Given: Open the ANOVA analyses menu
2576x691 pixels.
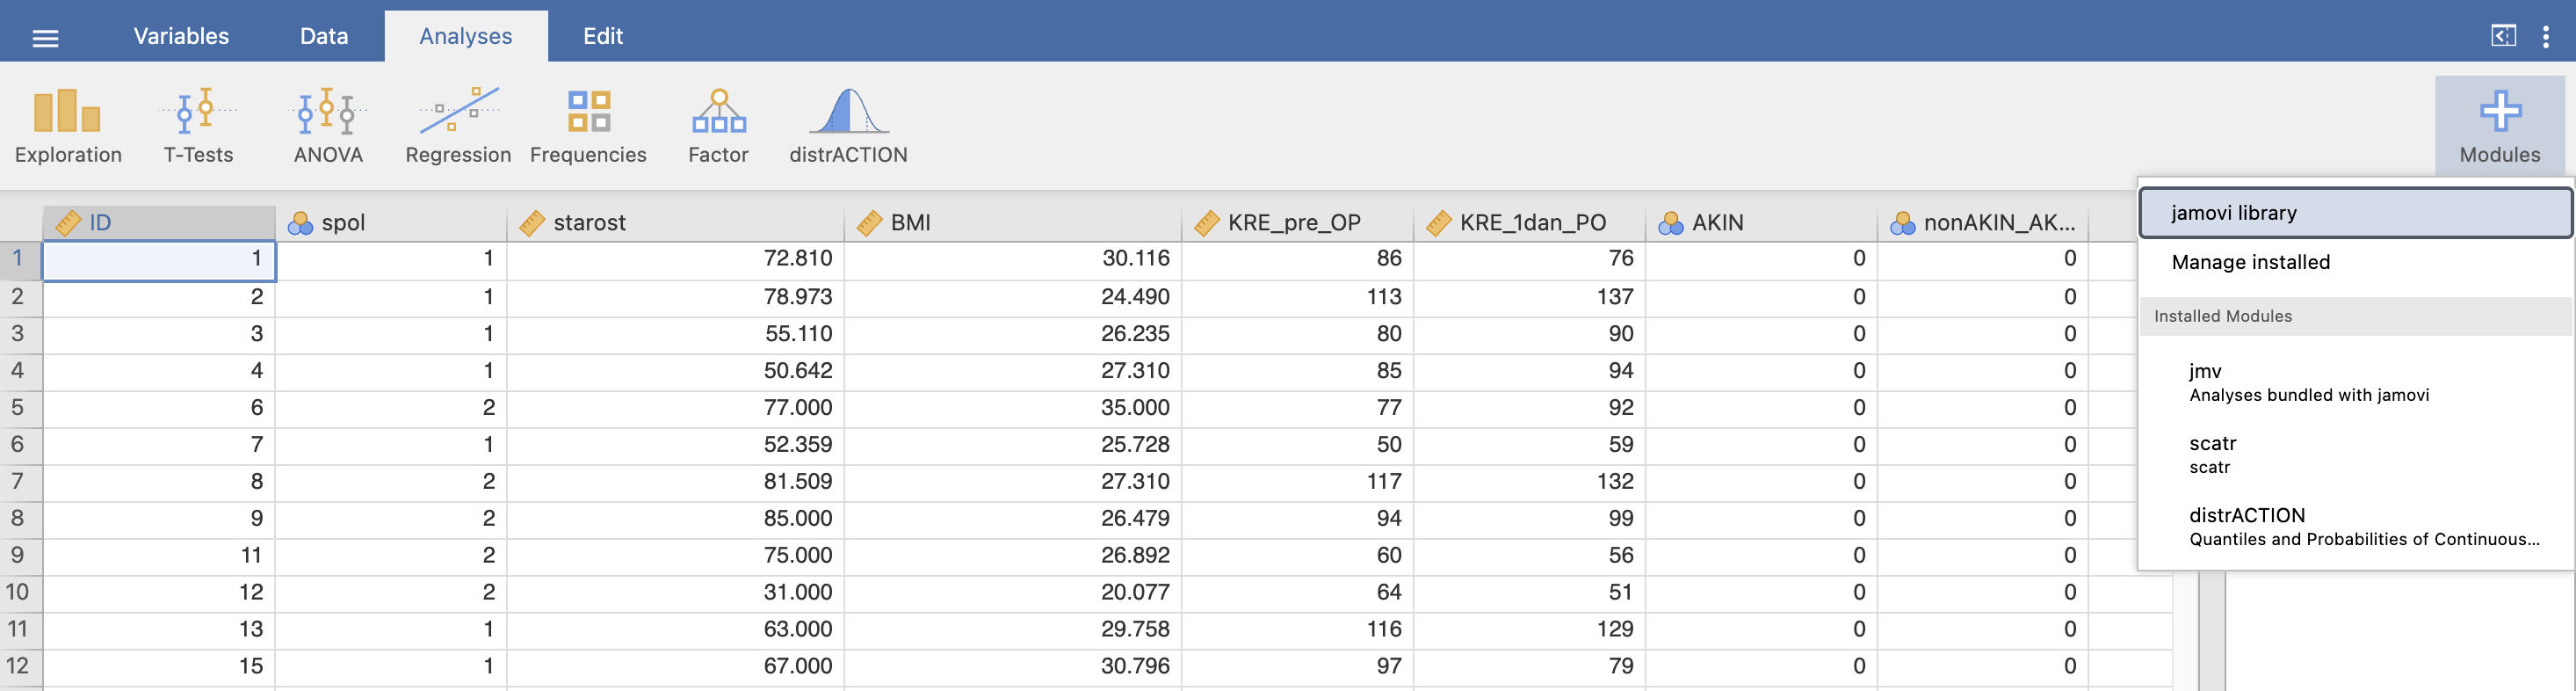Looking at the screenshot, I should pyautogui.click(x=328, y=126).
